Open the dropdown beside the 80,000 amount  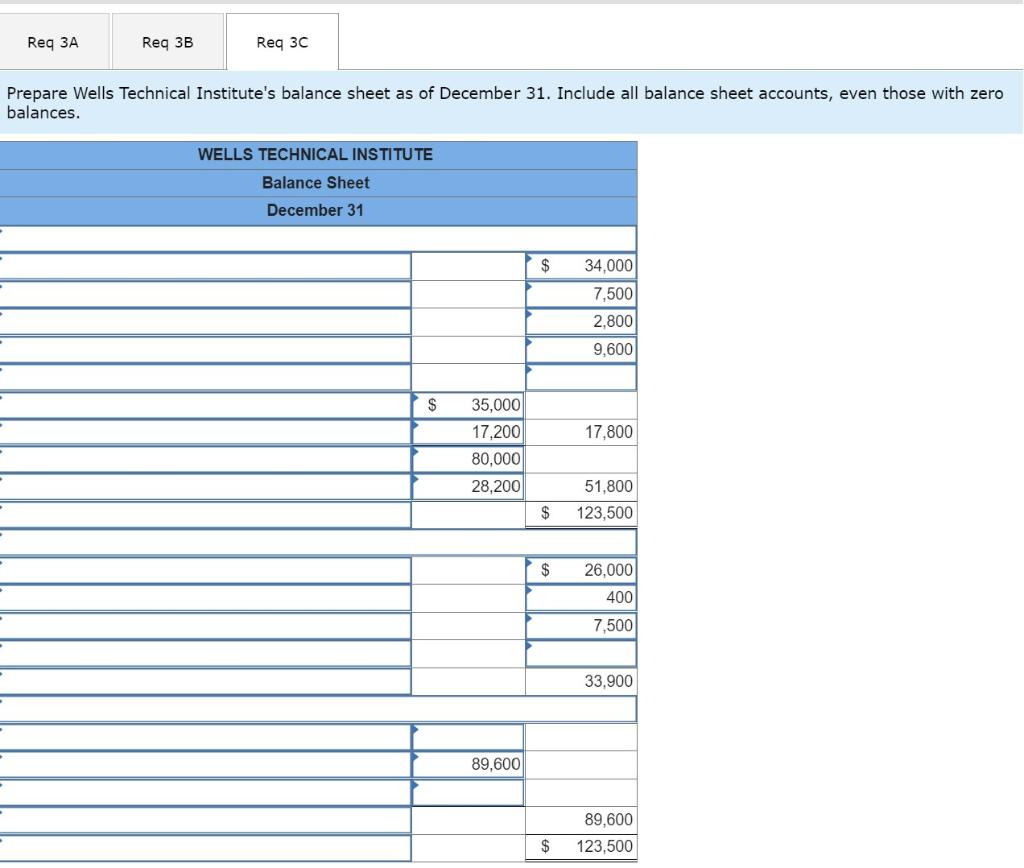(417, 454)
